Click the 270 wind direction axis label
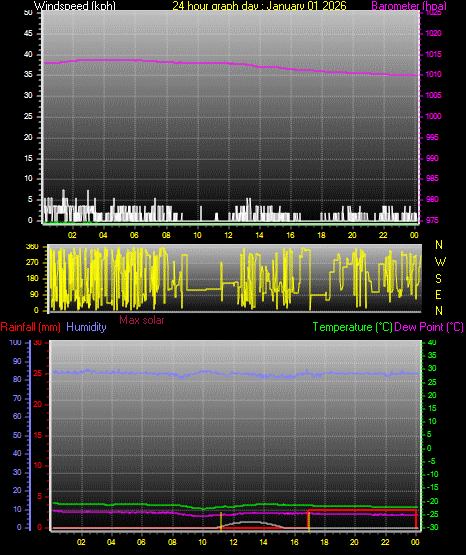 tap(32, 263)
